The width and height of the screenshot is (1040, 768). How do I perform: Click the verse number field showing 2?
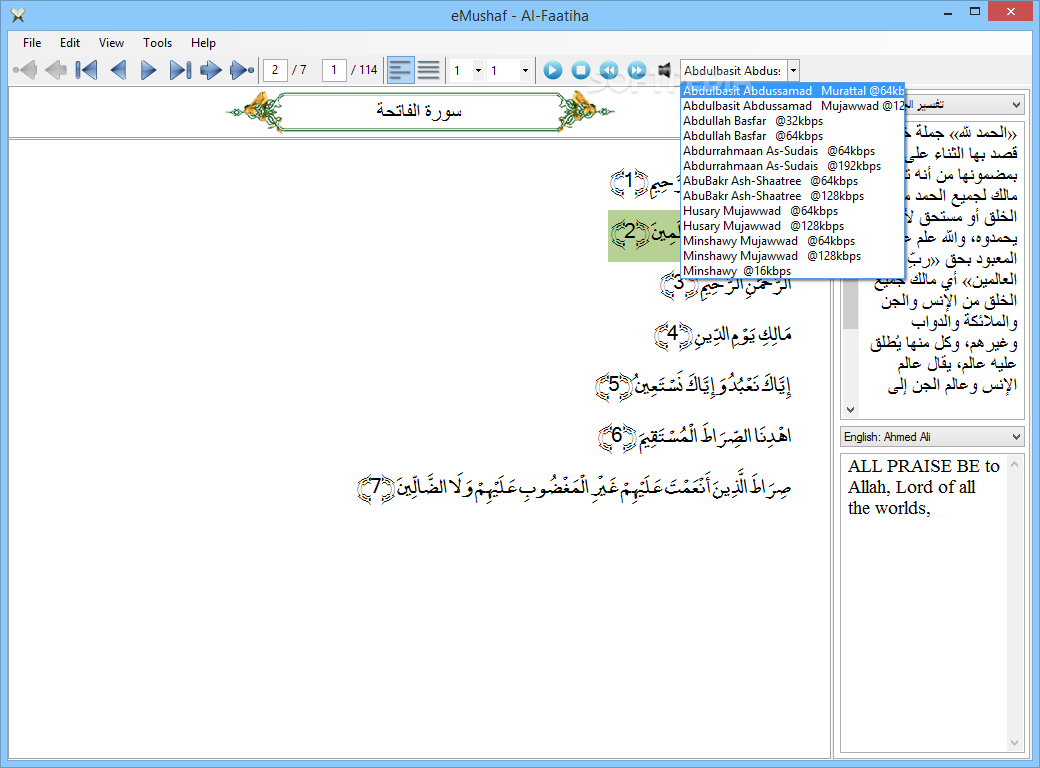tap(275, 70)
